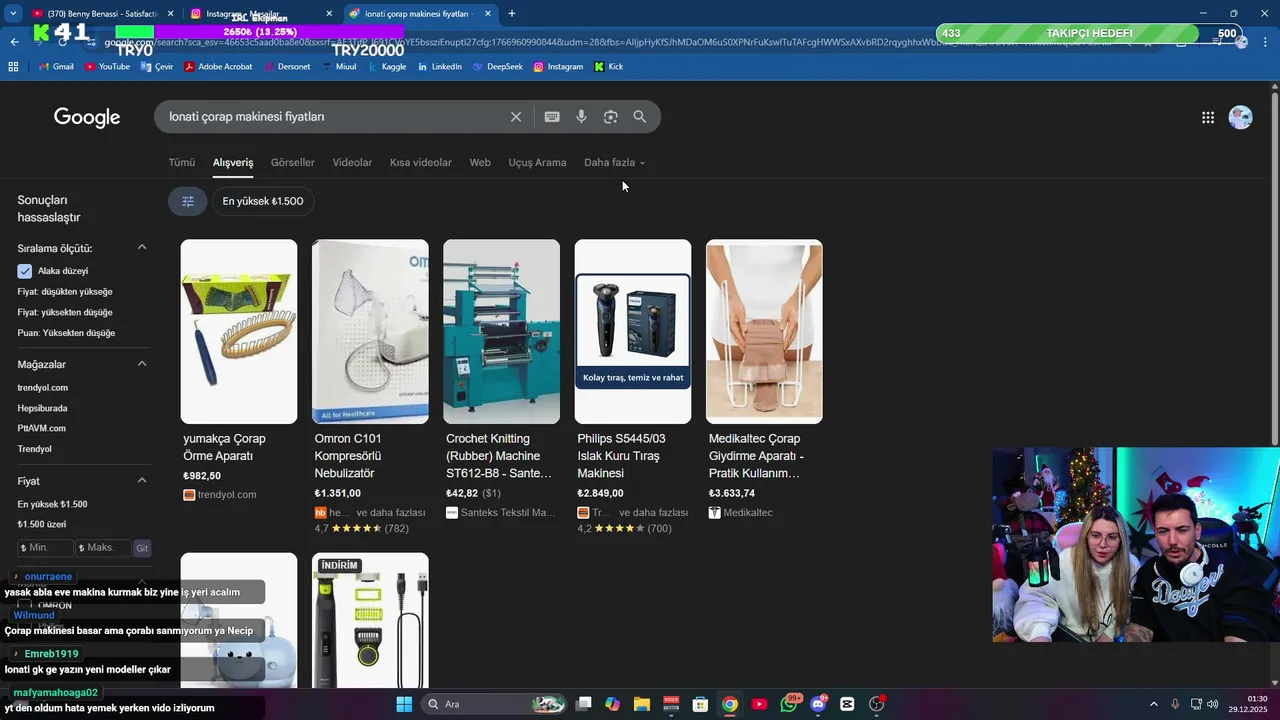Switch to the Görseller tab
This screenshot has width=1280, height=720.
pos(293,163)
